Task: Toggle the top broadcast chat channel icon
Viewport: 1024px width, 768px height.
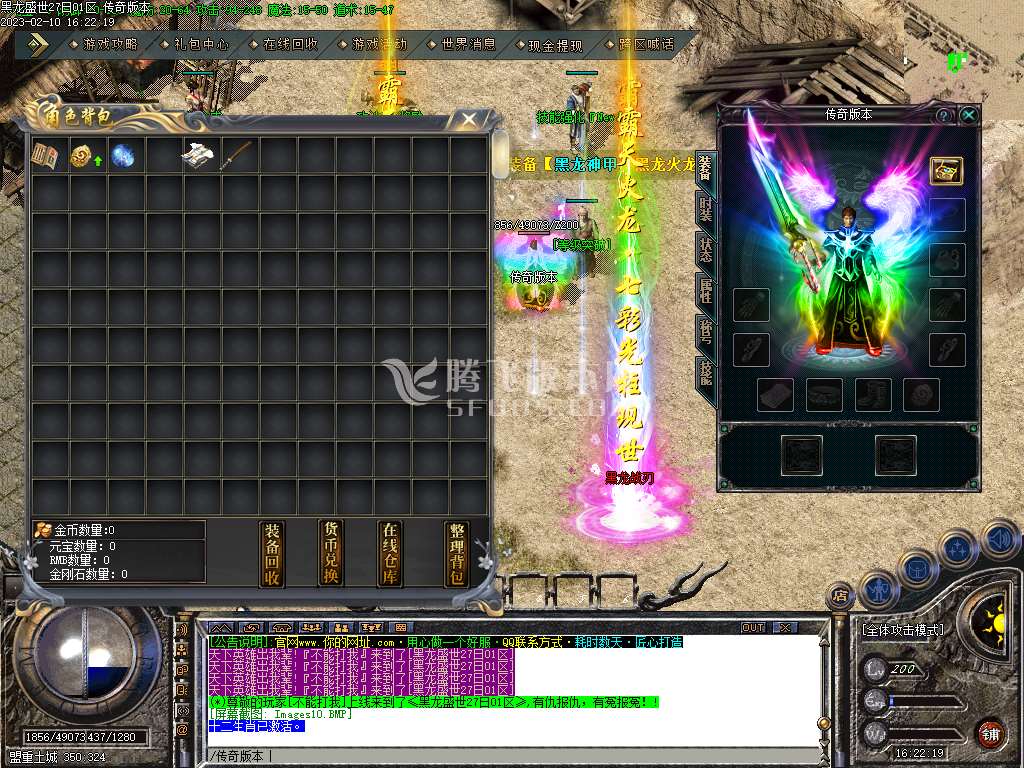Action: tap(182, 630)
